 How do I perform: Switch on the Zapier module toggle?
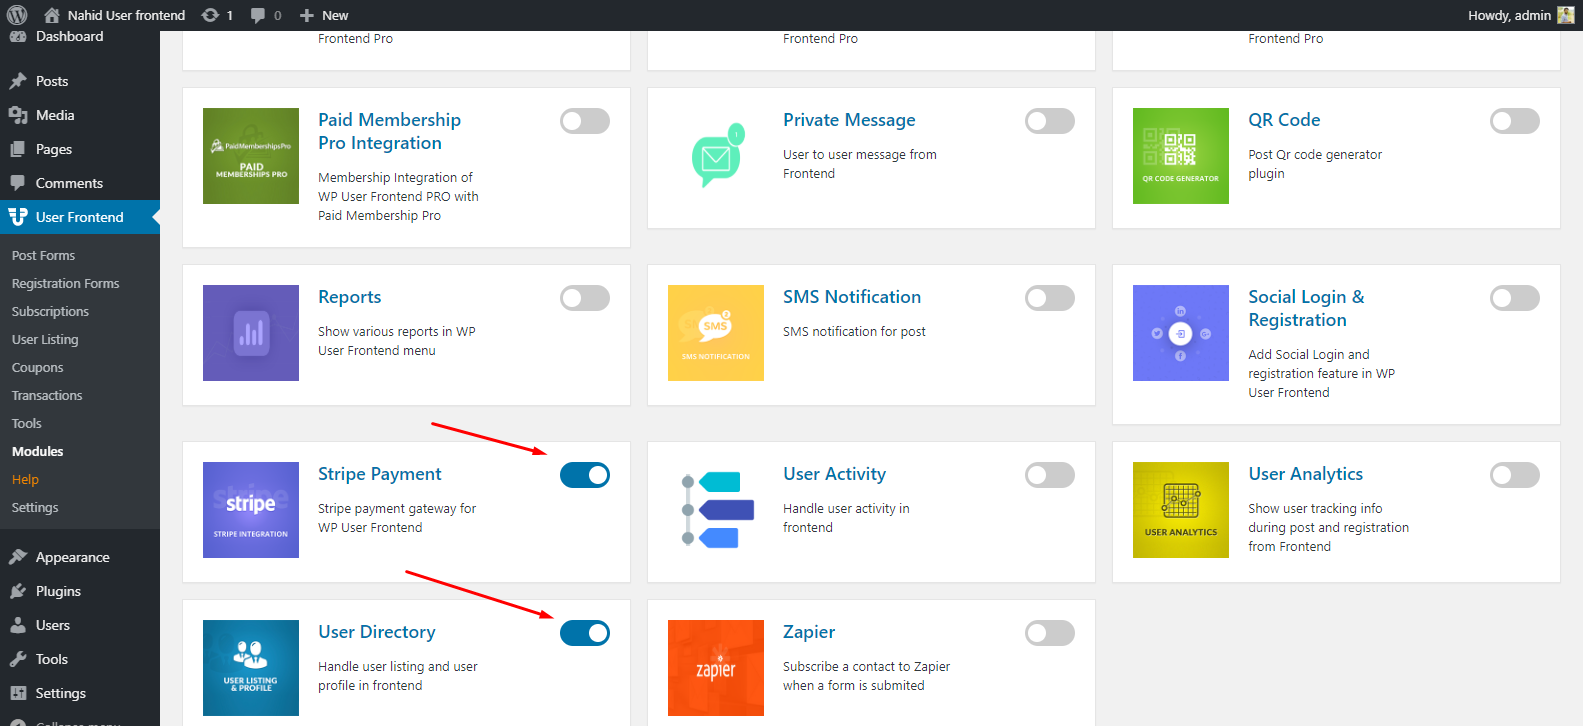point(1050,633)
